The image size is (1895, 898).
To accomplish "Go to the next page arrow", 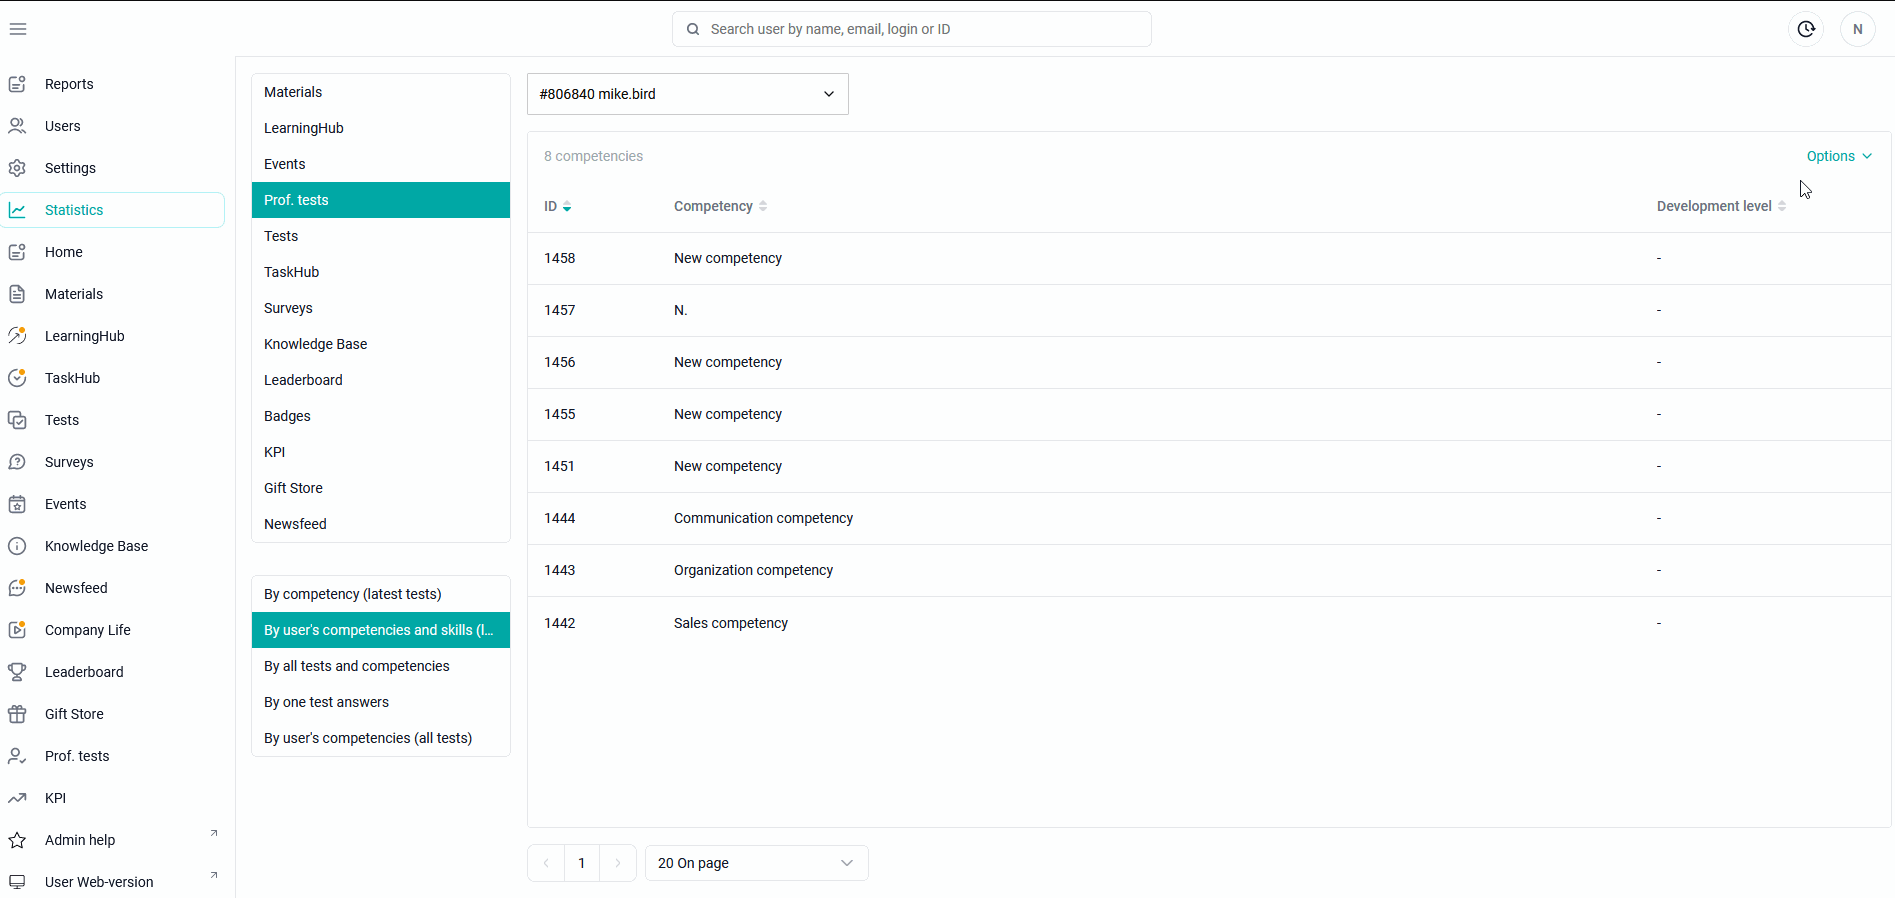I will click(x=618, y=863).
